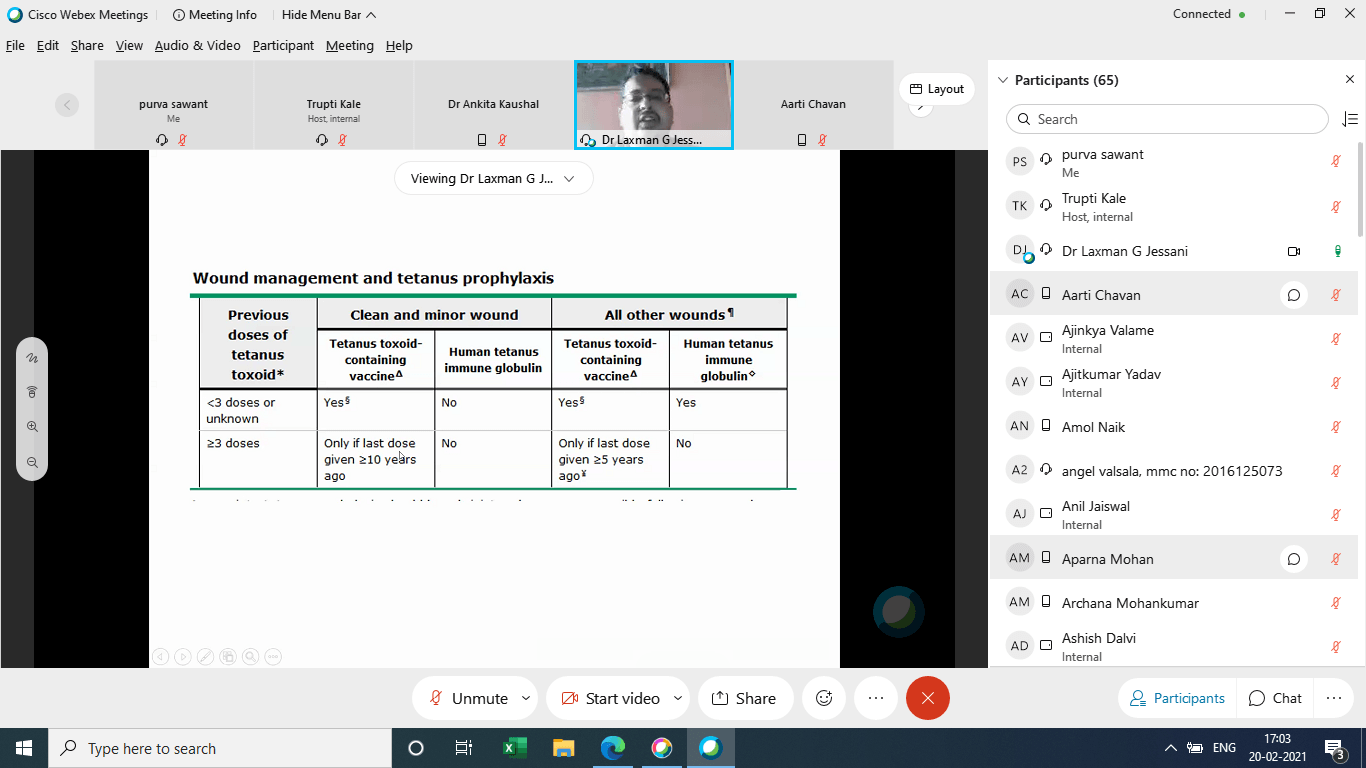Screen dimensions: 1366x768
Task: Toggle the Participants panel button
Action: point(1177,698)
